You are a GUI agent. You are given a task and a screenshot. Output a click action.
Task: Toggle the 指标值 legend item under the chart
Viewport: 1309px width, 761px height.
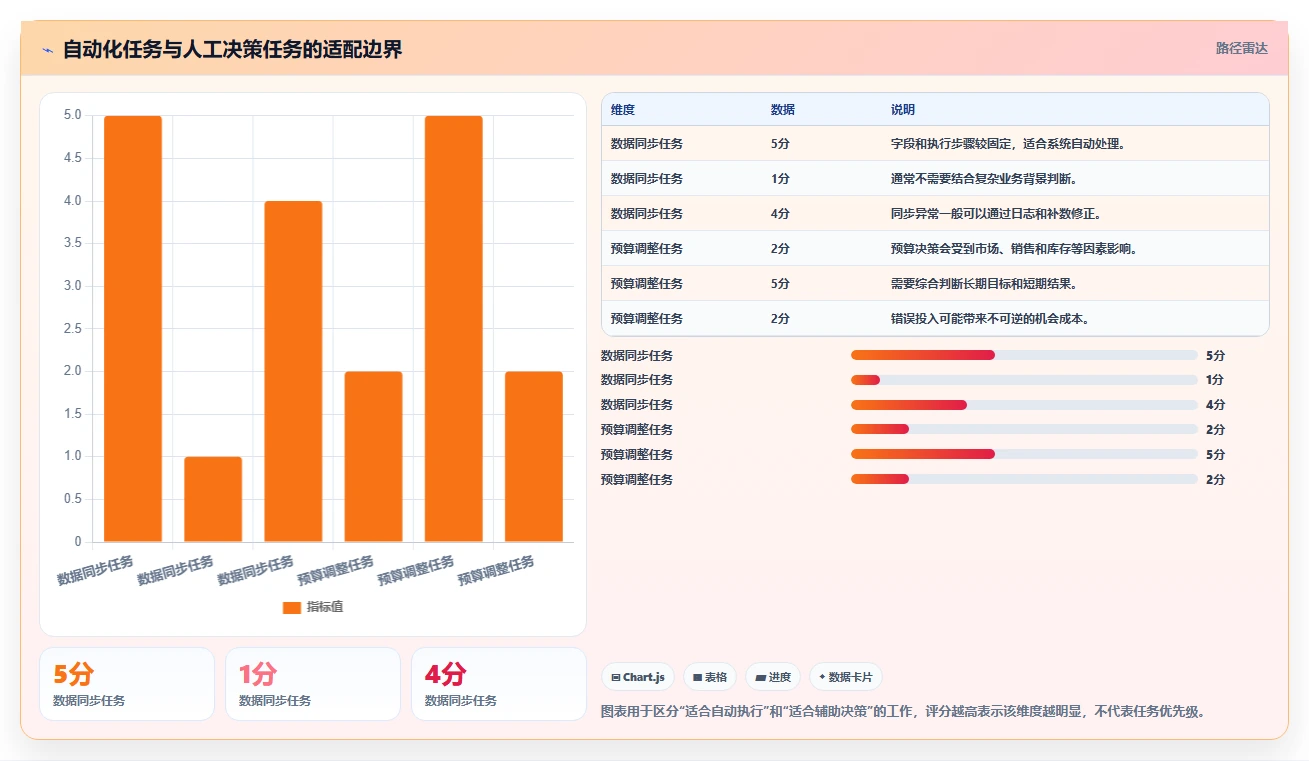[313, 607]
